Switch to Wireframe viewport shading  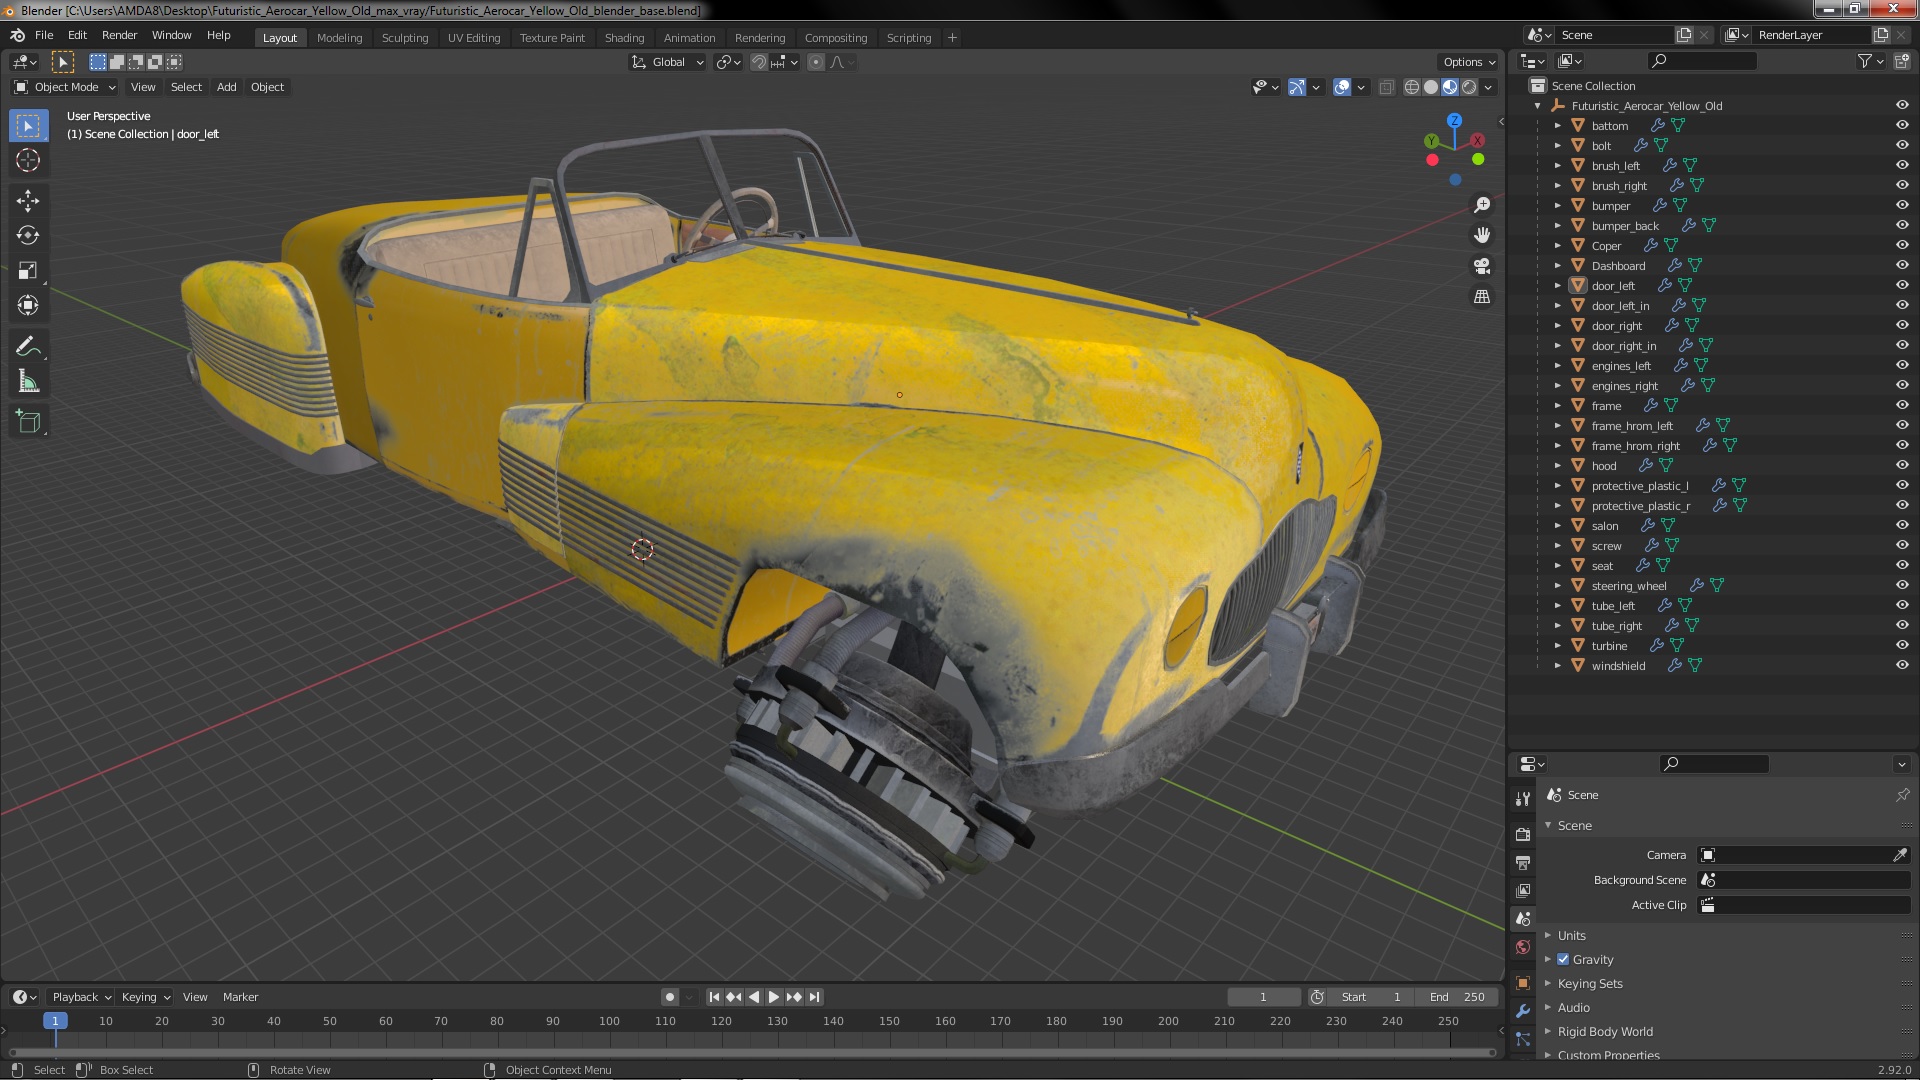[x=1412, y=87]
